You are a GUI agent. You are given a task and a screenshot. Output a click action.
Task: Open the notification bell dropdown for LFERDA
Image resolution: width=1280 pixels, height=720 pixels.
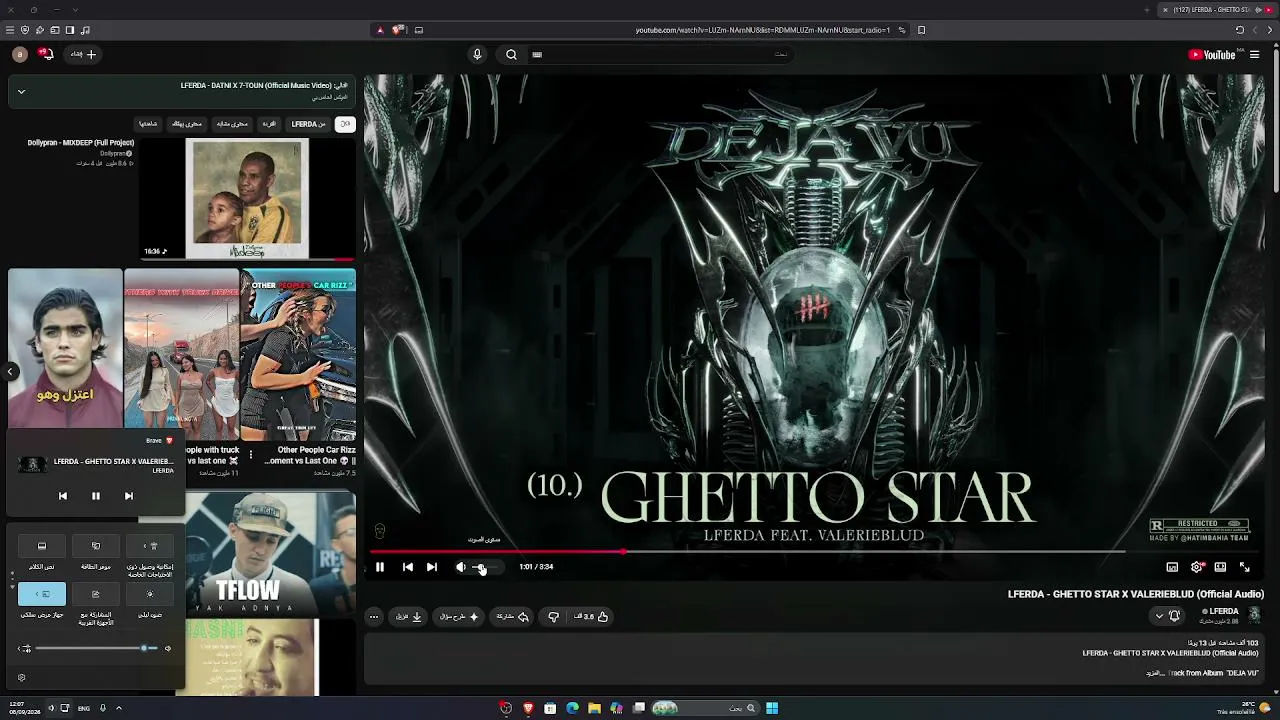click(x=1168, y=616)
